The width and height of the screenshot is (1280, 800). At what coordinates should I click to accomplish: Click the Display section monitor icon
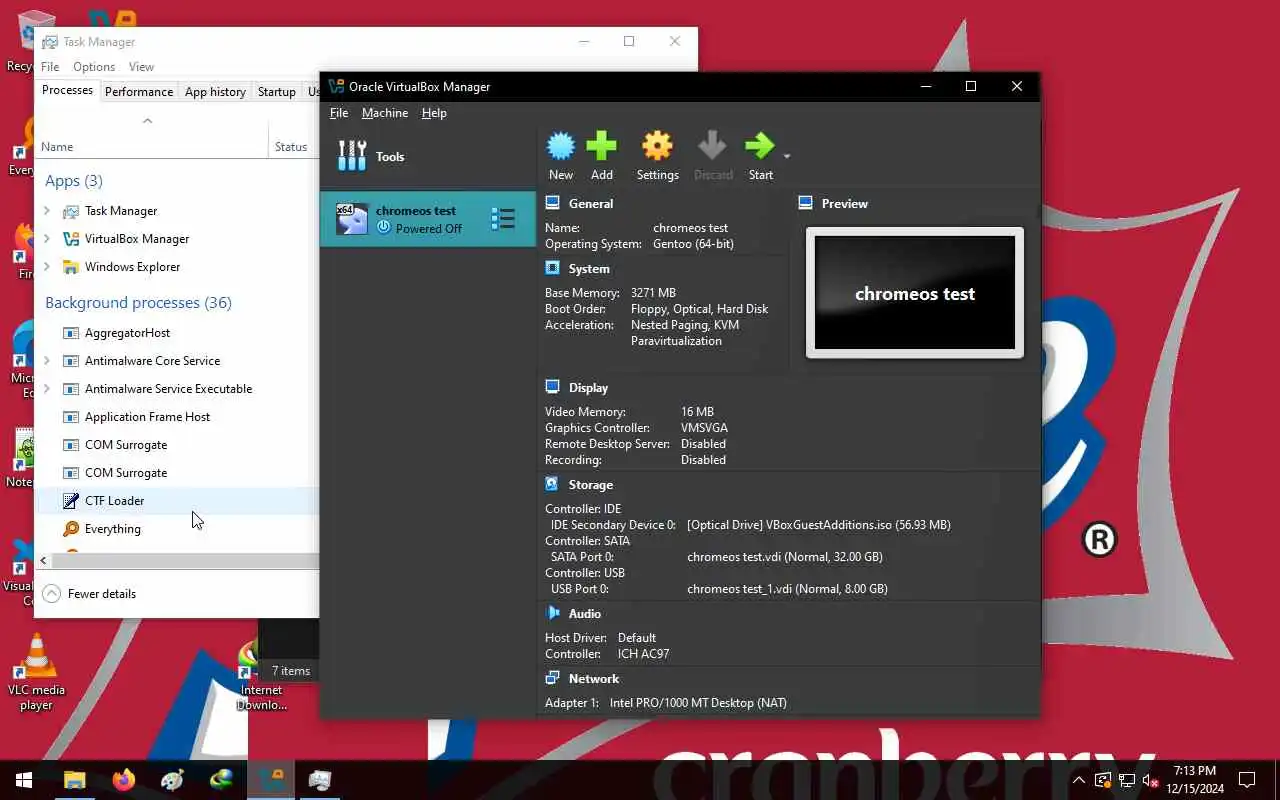pyautogui.click(x=552, y=387)
